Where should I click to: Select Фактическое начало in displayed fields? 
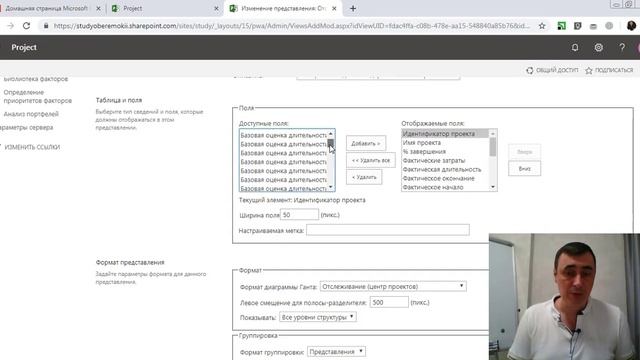[445, 187]
